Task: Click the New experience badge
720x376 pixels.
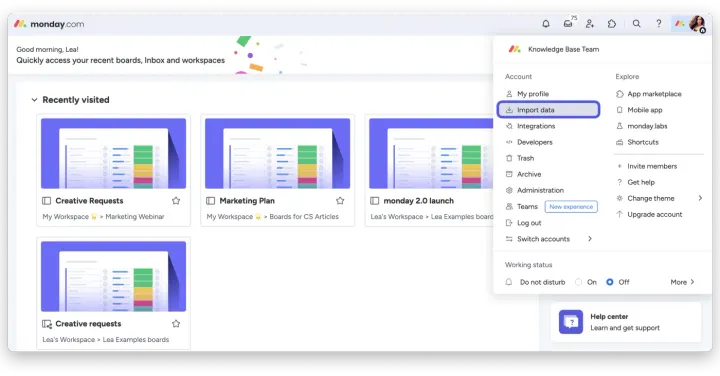Action: 571,207
